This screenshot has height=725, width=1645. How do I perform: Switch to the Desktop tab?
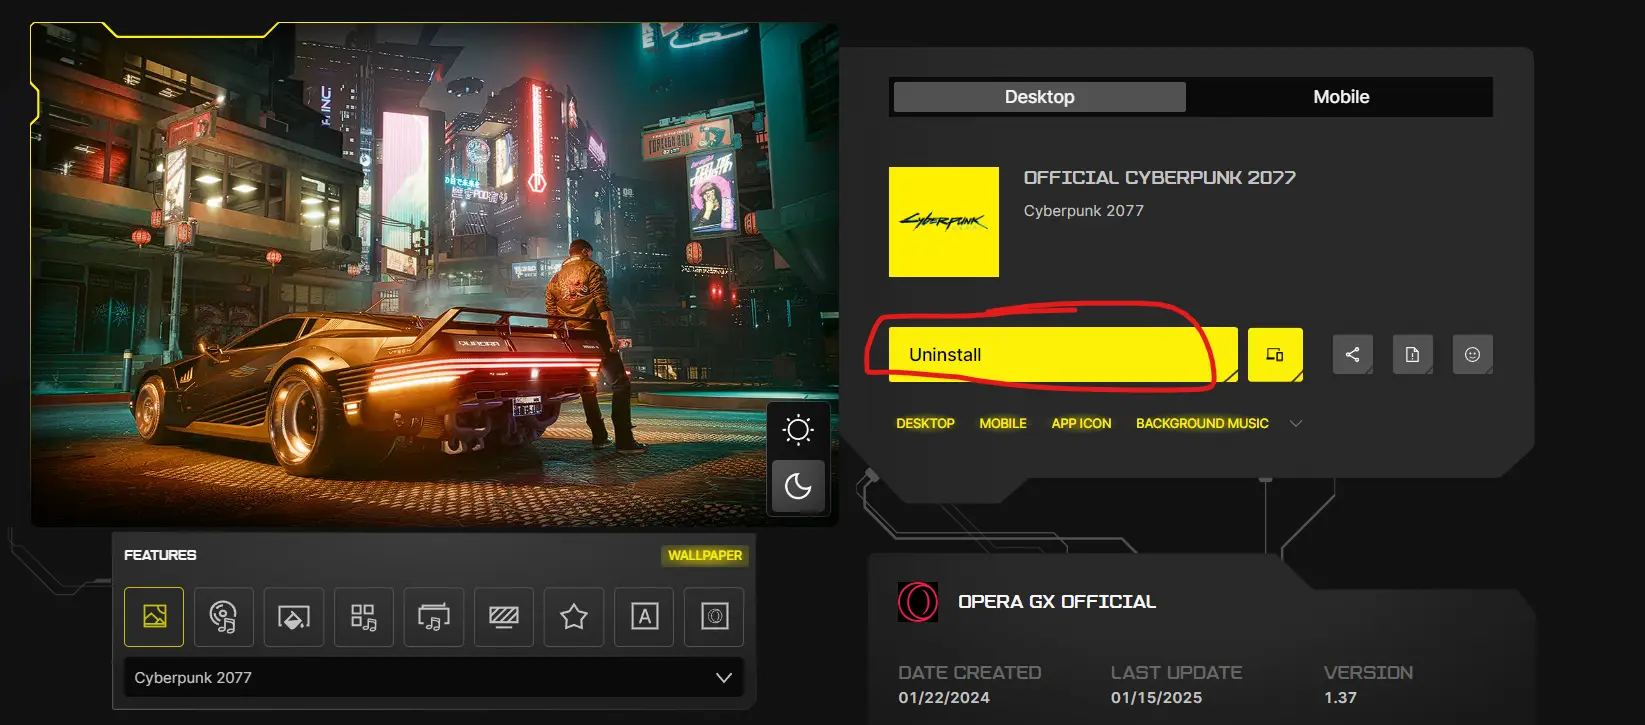pos(1040,97)
